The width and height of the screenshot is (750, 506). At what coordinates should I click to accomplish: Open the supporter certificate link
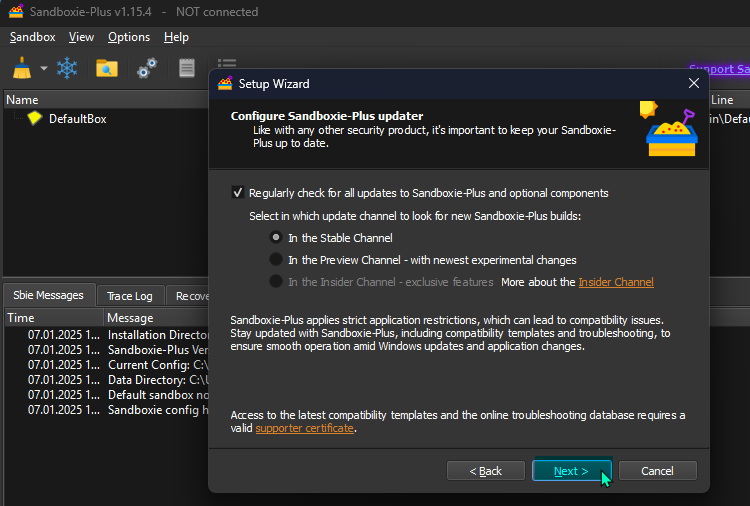305,428
